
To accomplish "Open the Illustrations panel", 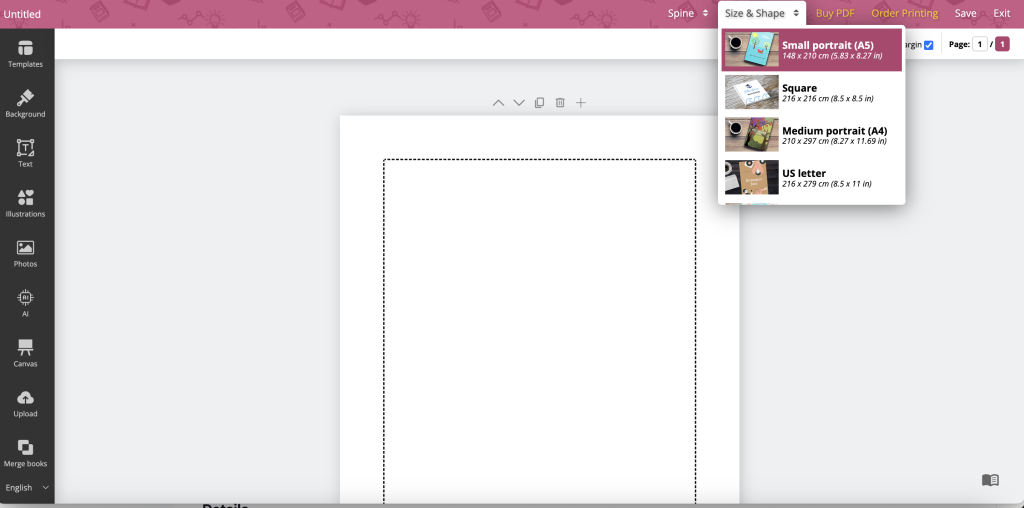I will (x=25, y=204).
